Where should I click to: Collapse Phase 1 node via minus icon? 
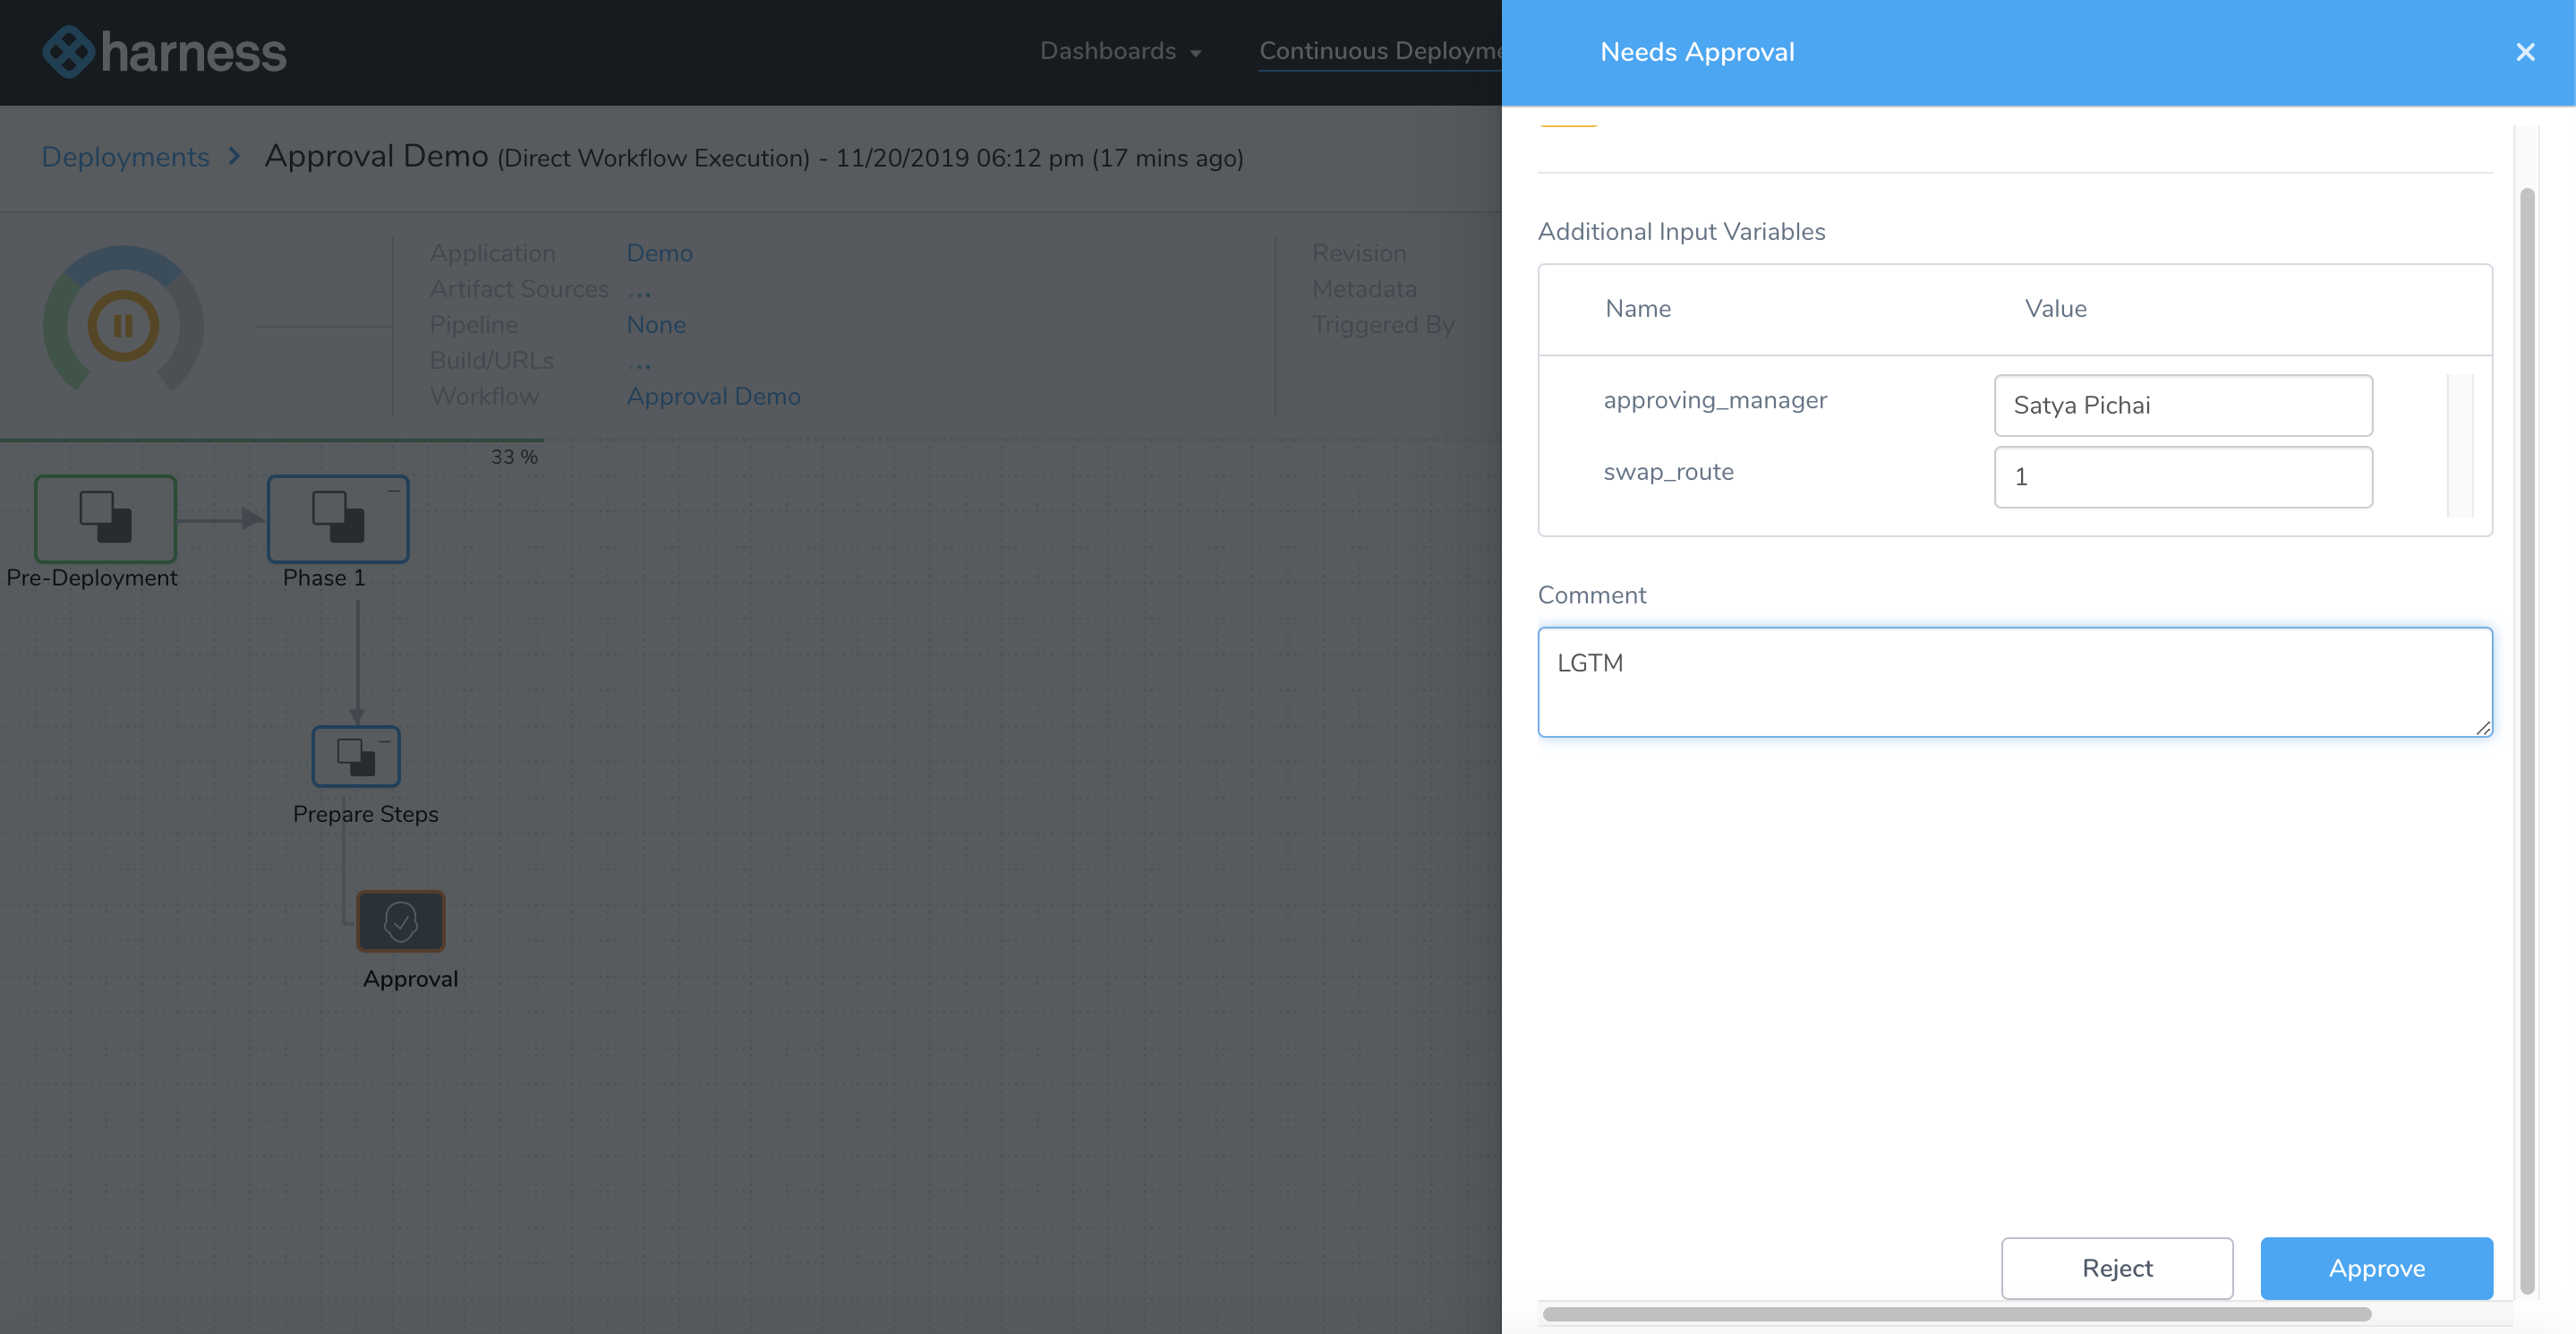(393, 491)
